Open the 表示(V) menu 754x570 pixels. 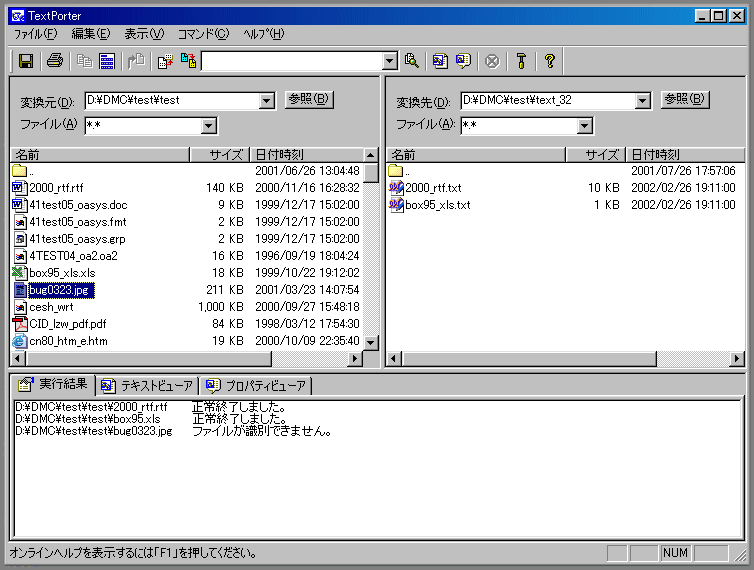pos(144,34)
